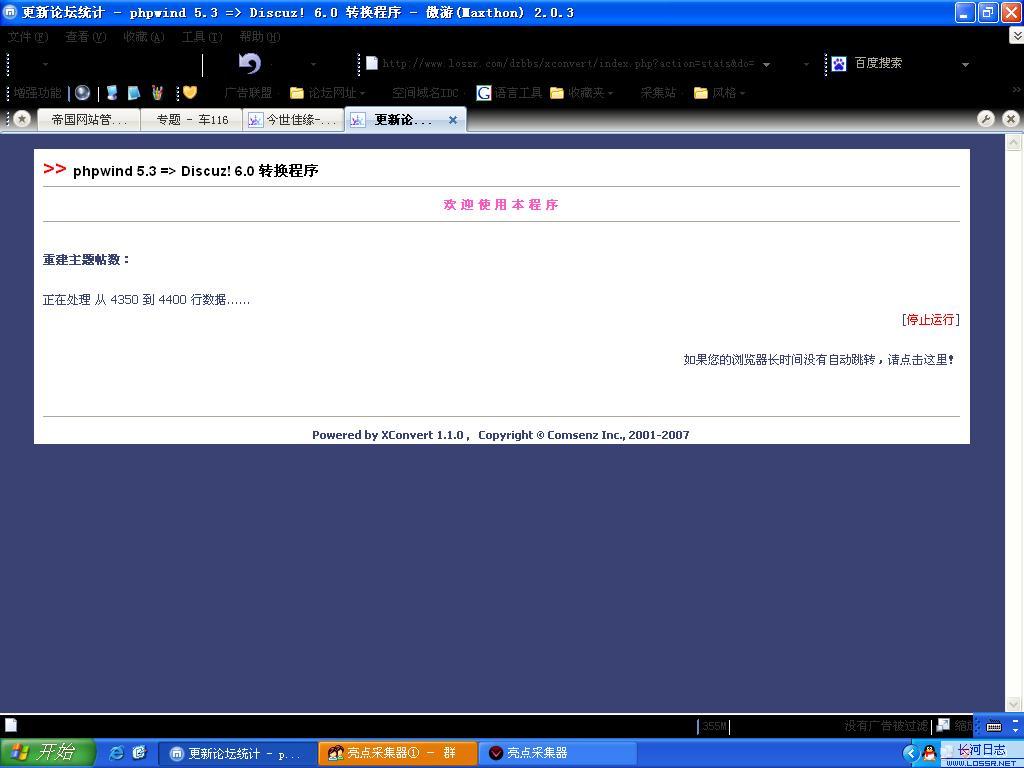Select the 更新论... tab

click(x=405, y=120)
